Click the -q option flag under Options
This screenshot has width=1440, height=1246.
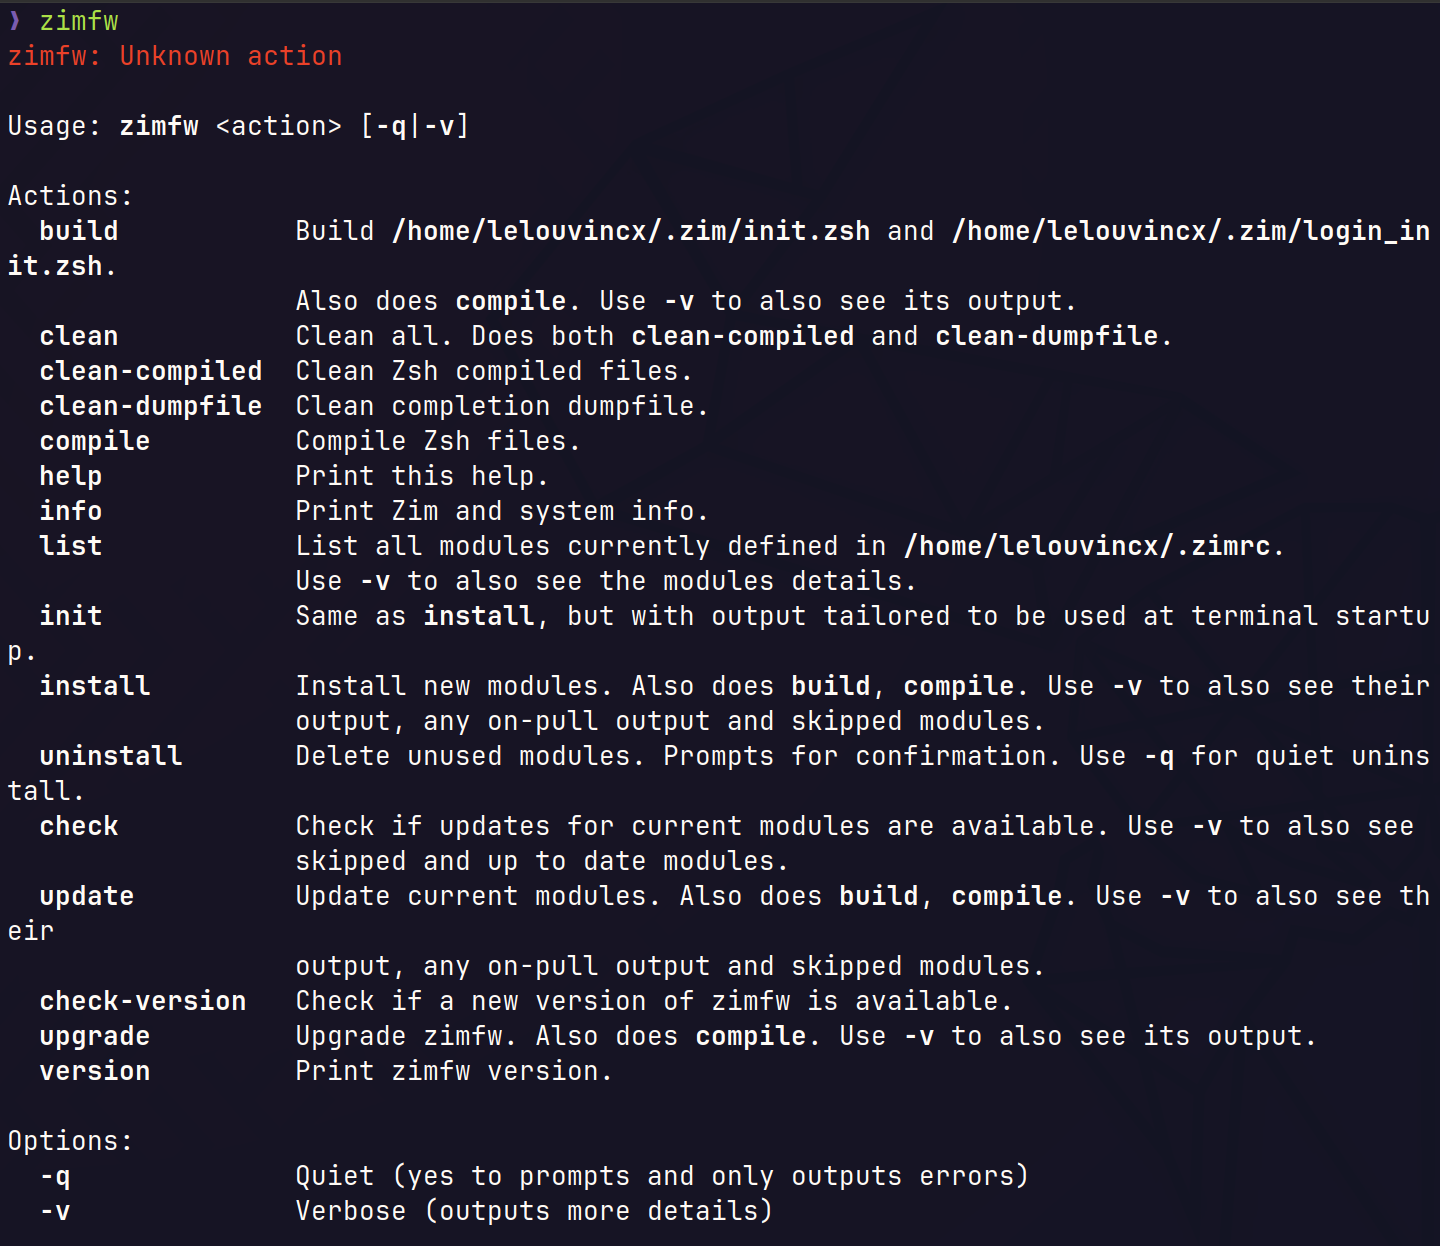(55, 1176)
